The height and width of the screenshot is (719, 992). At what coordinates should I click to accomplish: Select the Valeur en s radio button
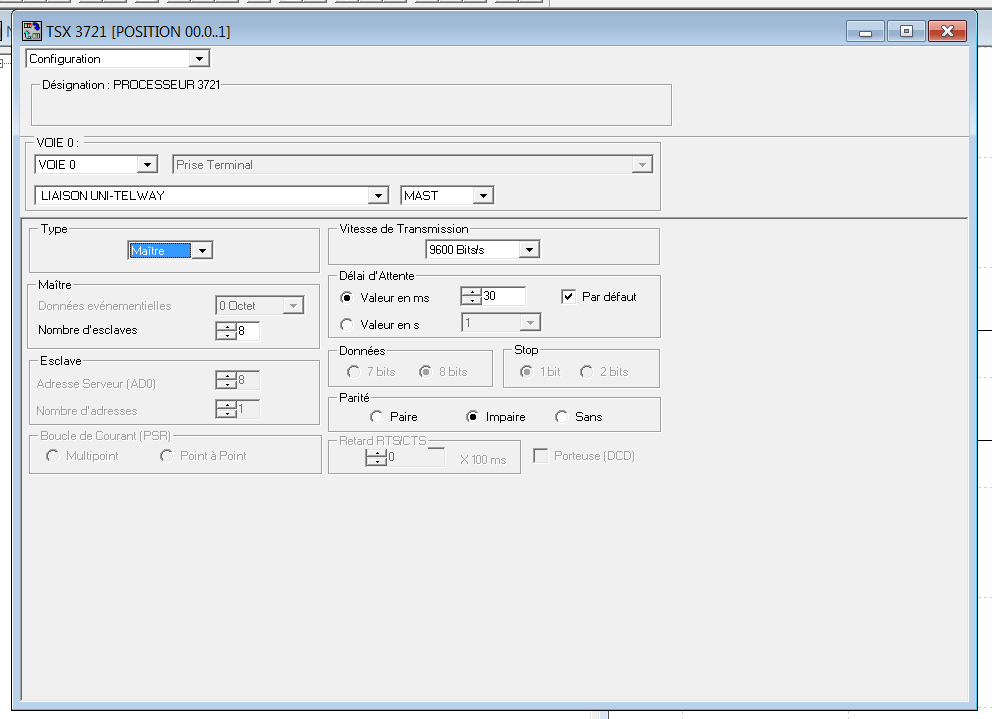(x=347, y=324)
